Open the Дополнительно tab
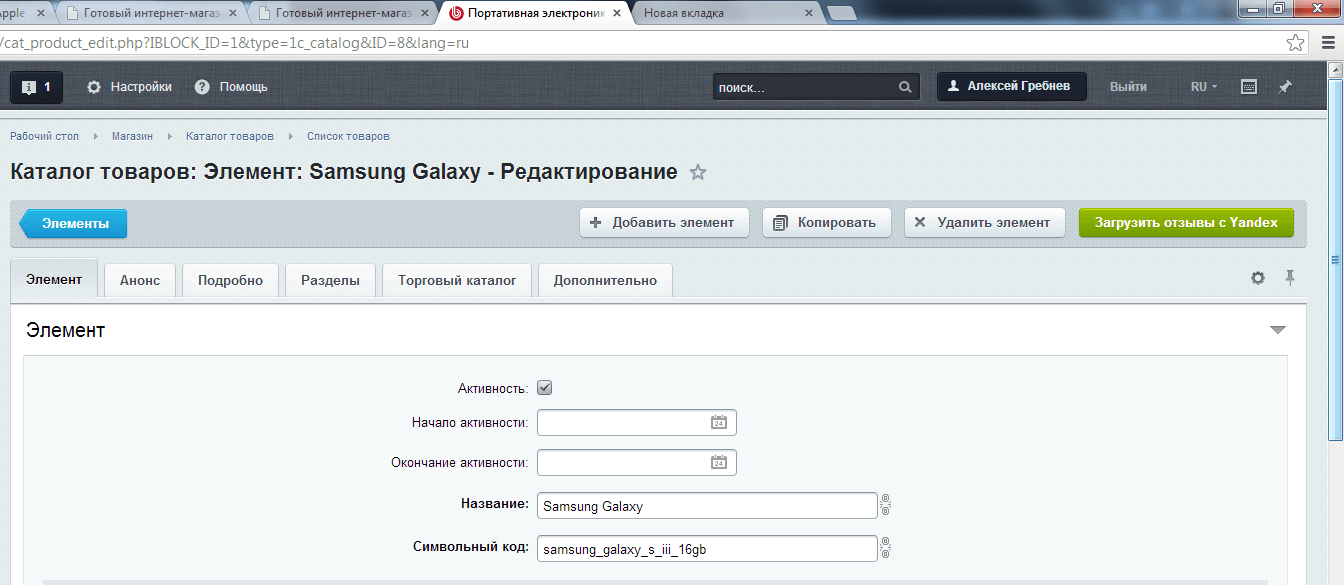 605,280
